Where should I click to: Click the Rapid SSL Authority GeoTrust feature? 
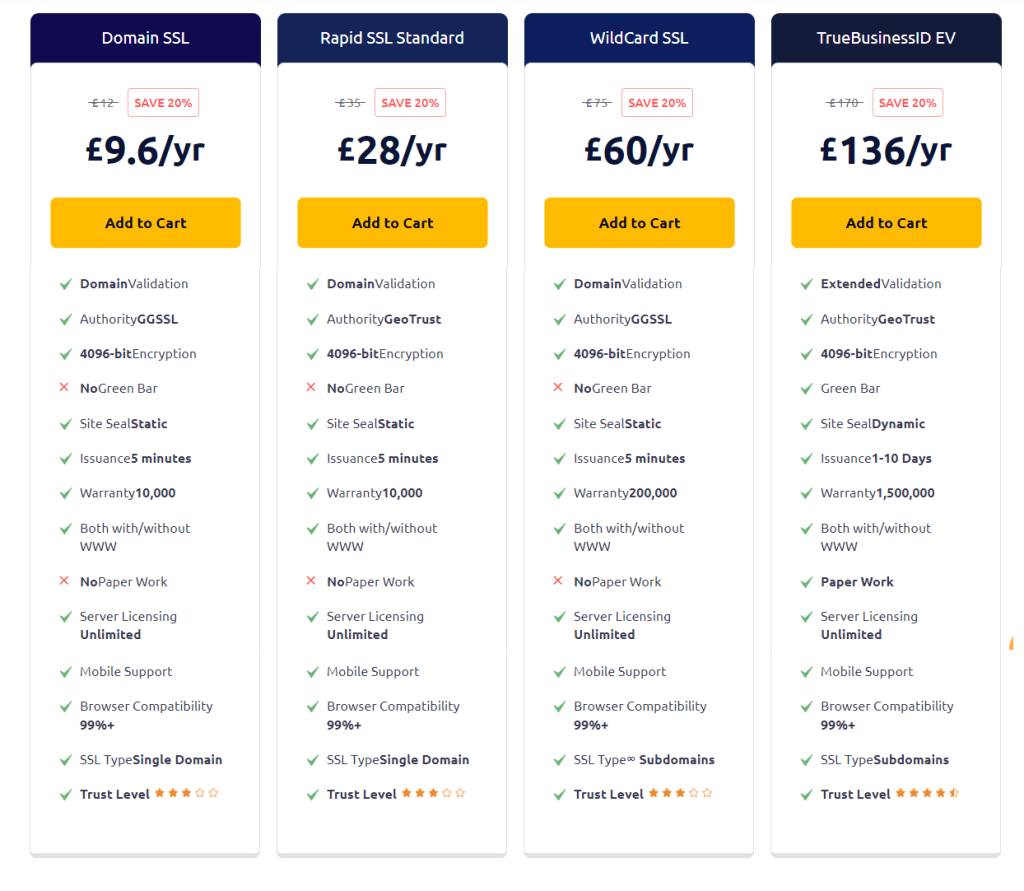[x=384, y=319]
